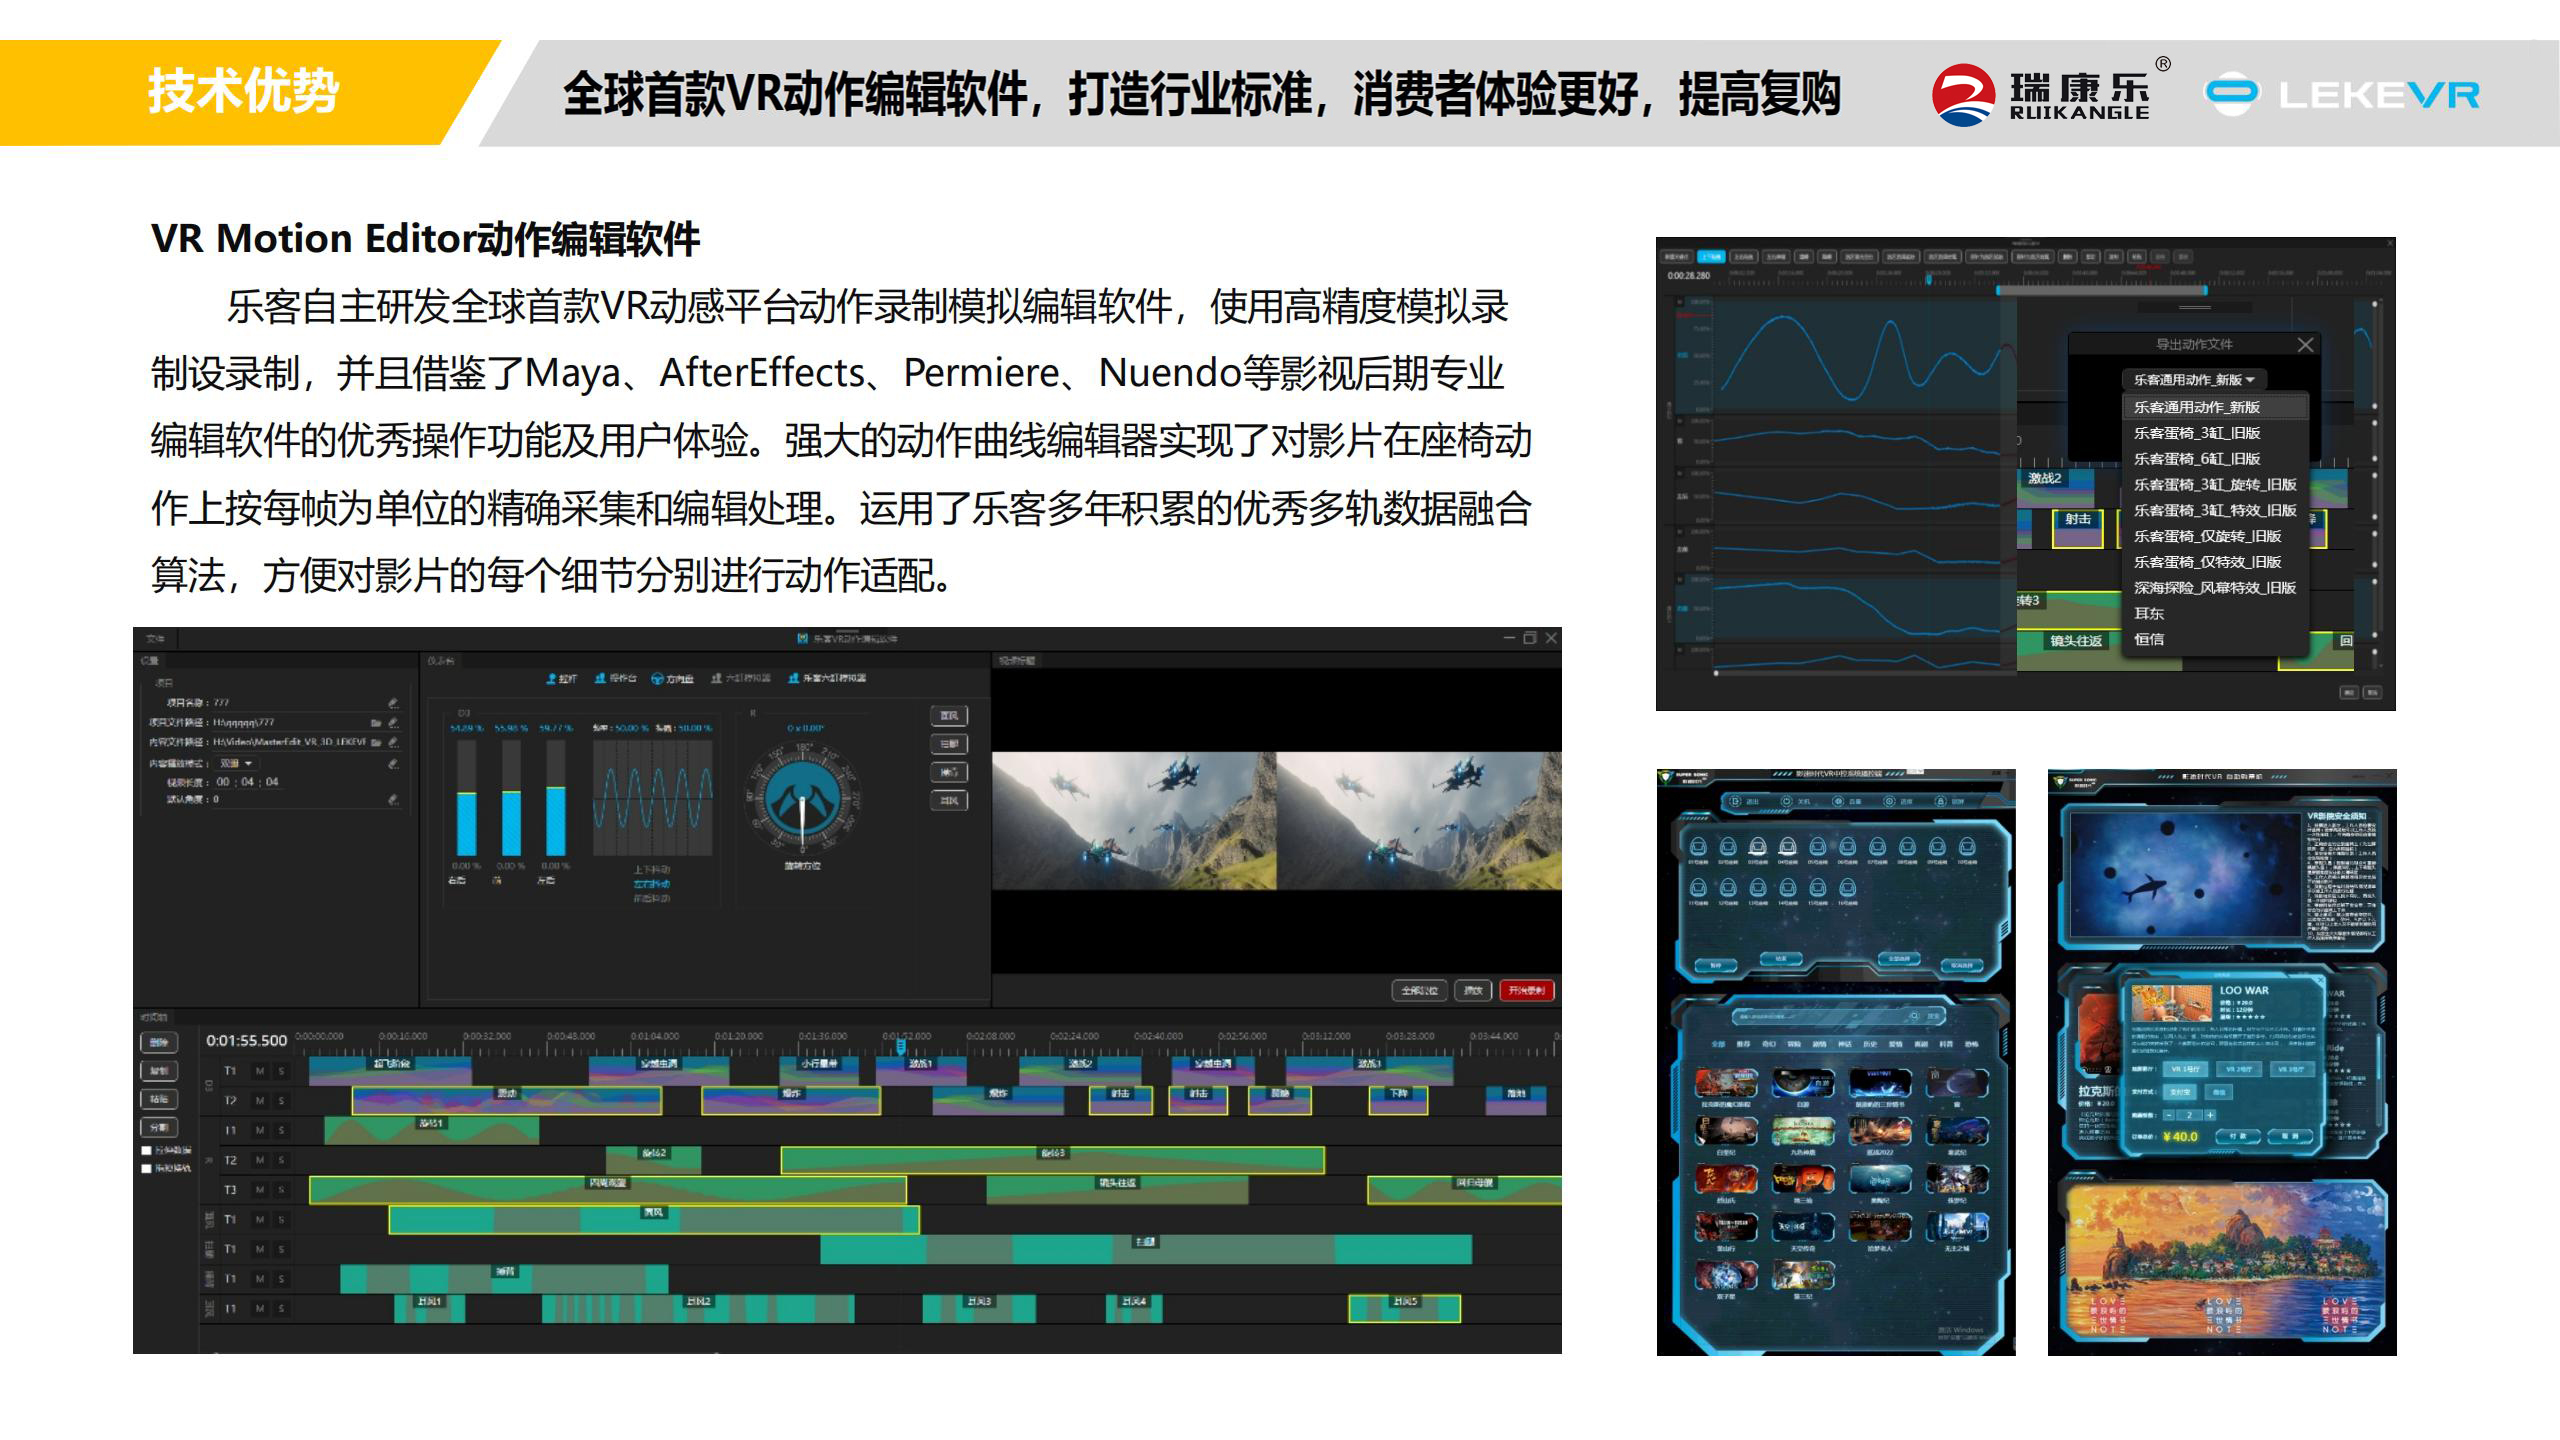2560x1440 pixels.
Task: Click the 分割 split button beside timeline
Action: [x=159, y=1127]
